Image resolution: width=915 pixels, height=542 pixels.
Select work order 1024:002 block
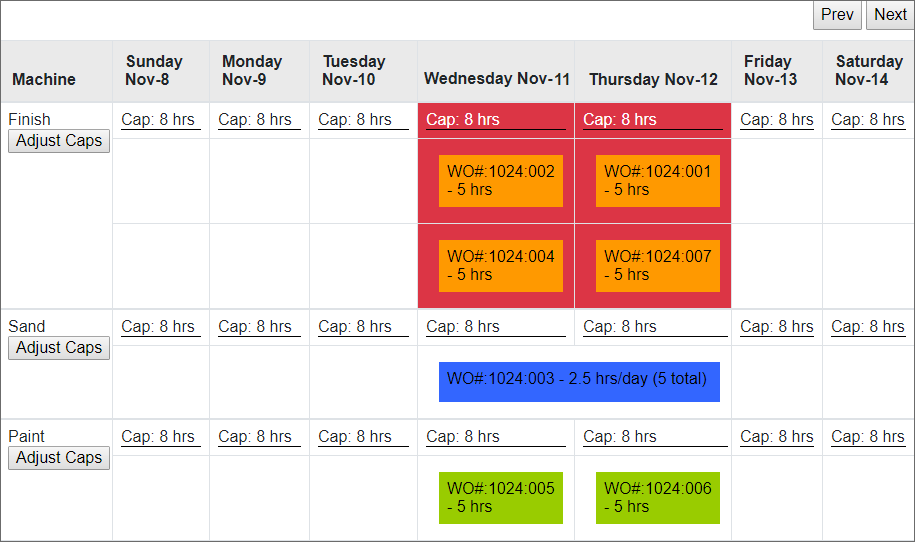pyautogui.click(x=501, y=181)
